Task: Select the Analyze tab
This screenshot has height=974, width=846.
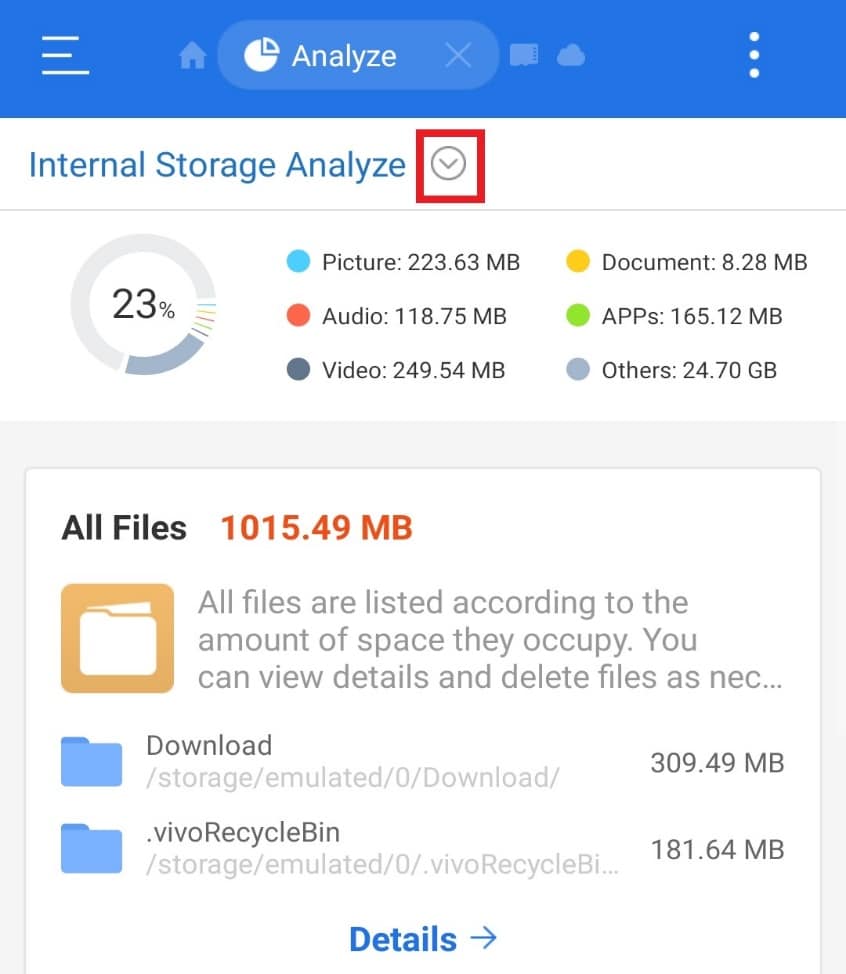Action: click(343, 55)
